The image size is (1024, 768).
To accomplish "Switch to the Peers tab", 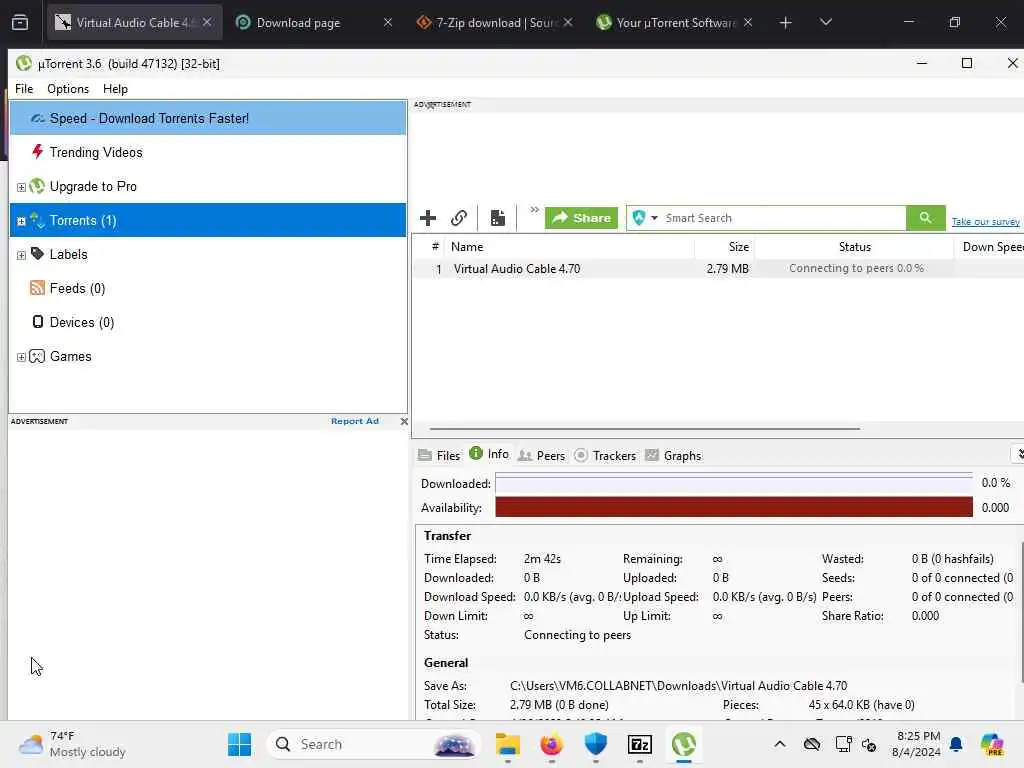I will point(541,456).
